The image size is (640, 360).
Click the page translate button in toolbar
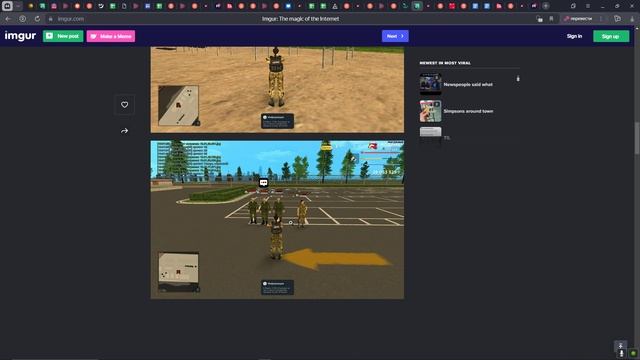pos(578,19)
